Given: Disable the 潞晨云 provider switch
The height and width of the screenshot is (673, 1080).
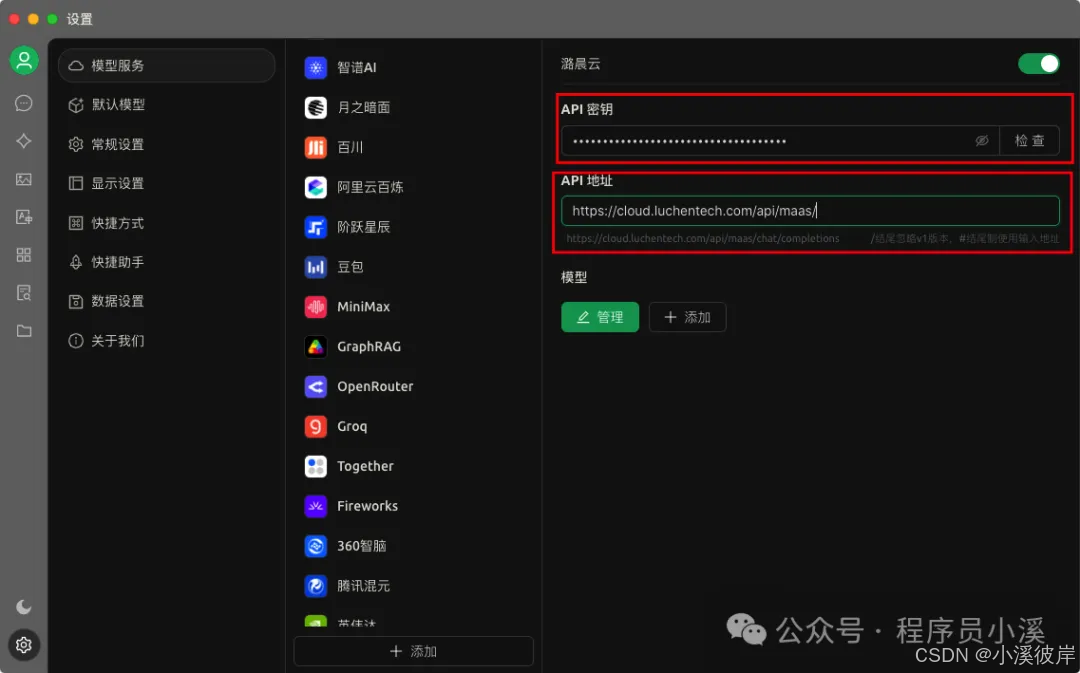Looking at the screenshot, I should 1039,64.
